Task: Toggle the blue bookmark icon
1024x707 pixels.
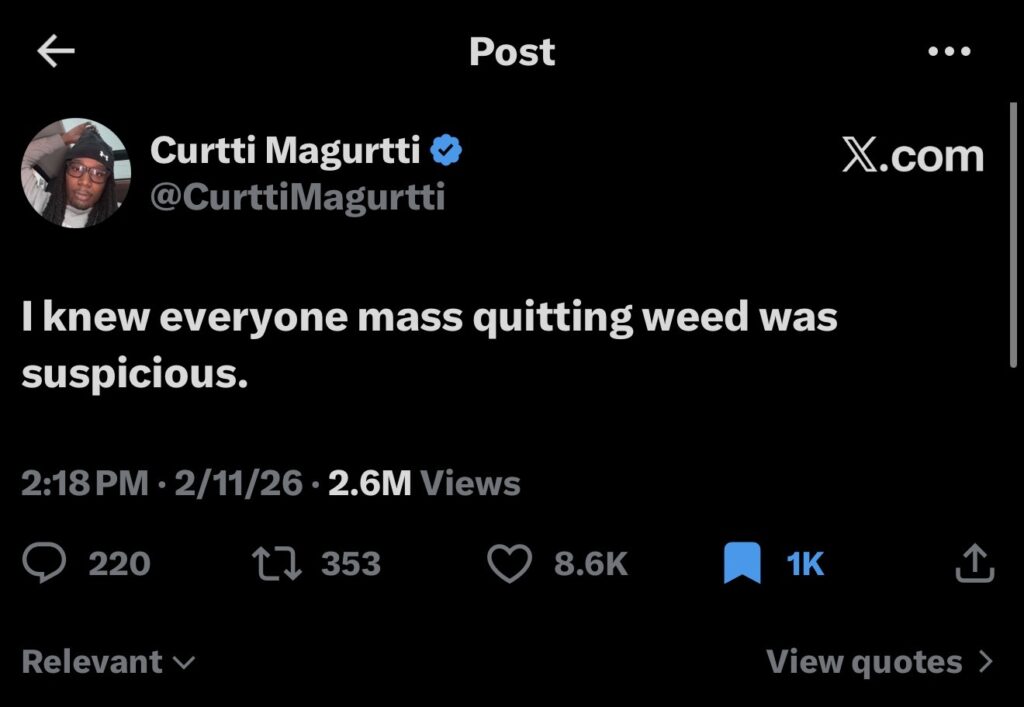Action: pos(742,564)
